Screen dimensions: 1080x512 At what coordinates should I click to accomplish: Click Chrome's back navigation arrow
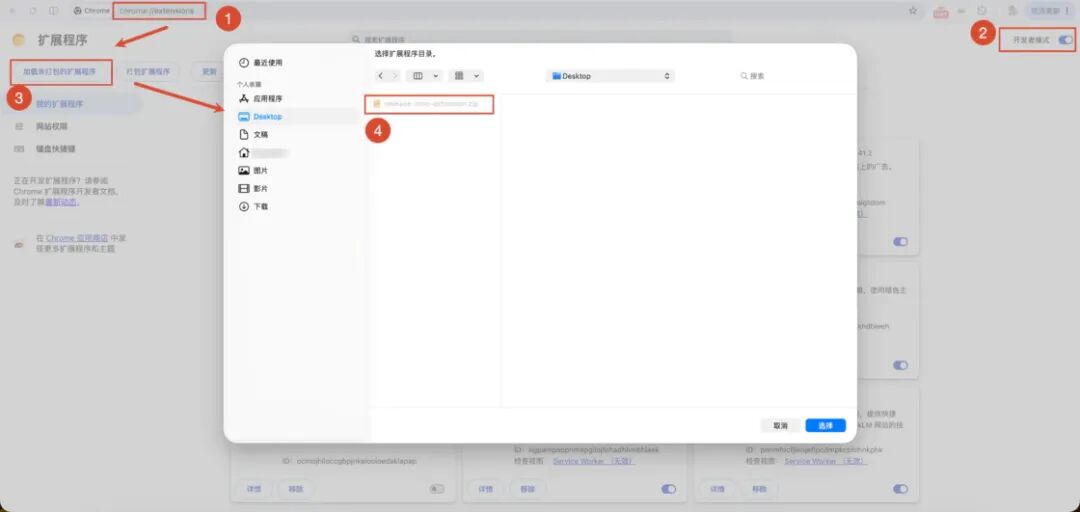pos(12,11)
